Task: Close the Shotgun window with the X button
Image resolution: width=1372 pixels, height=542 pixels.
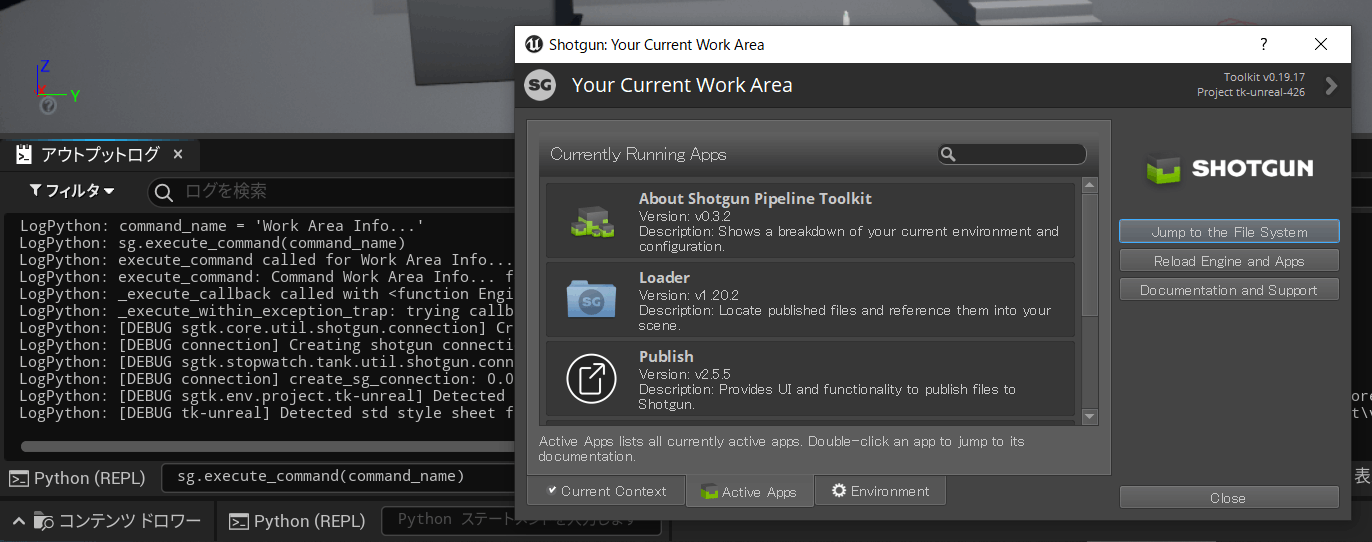Action: tap(1321, 44)
